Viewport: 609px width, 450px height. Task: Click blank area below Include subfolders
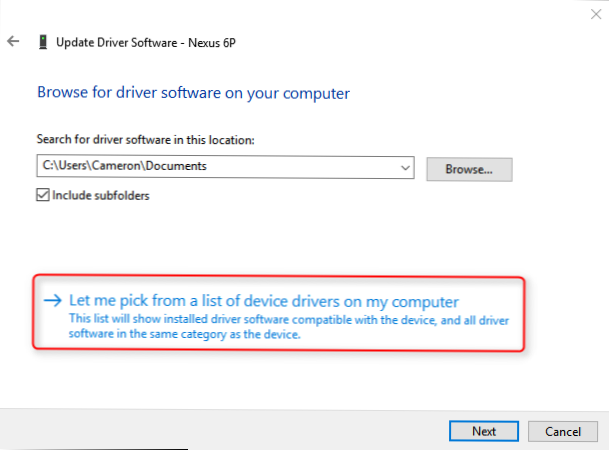click(200, 240)
